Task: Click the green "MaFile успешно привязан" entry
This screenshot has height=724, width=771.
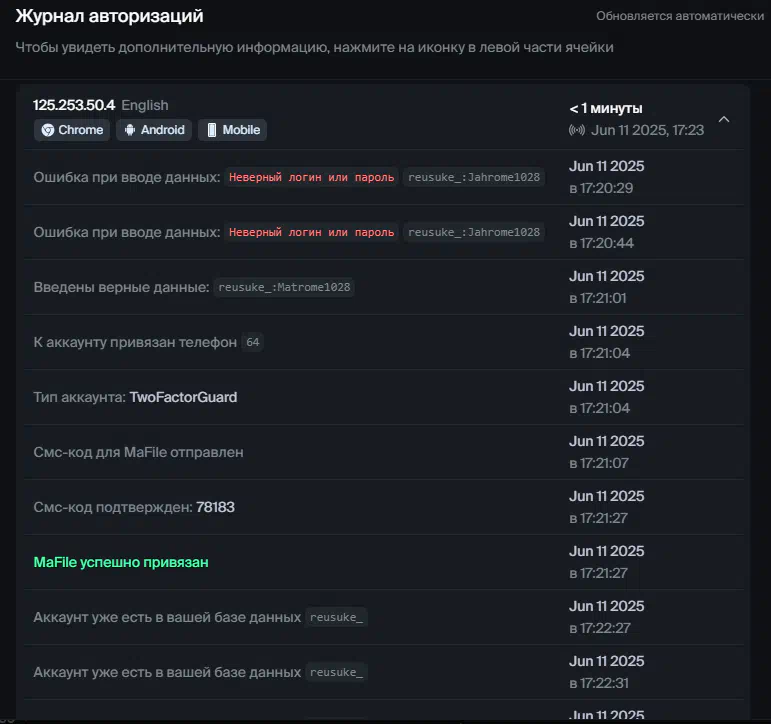Action: point(121,562)
